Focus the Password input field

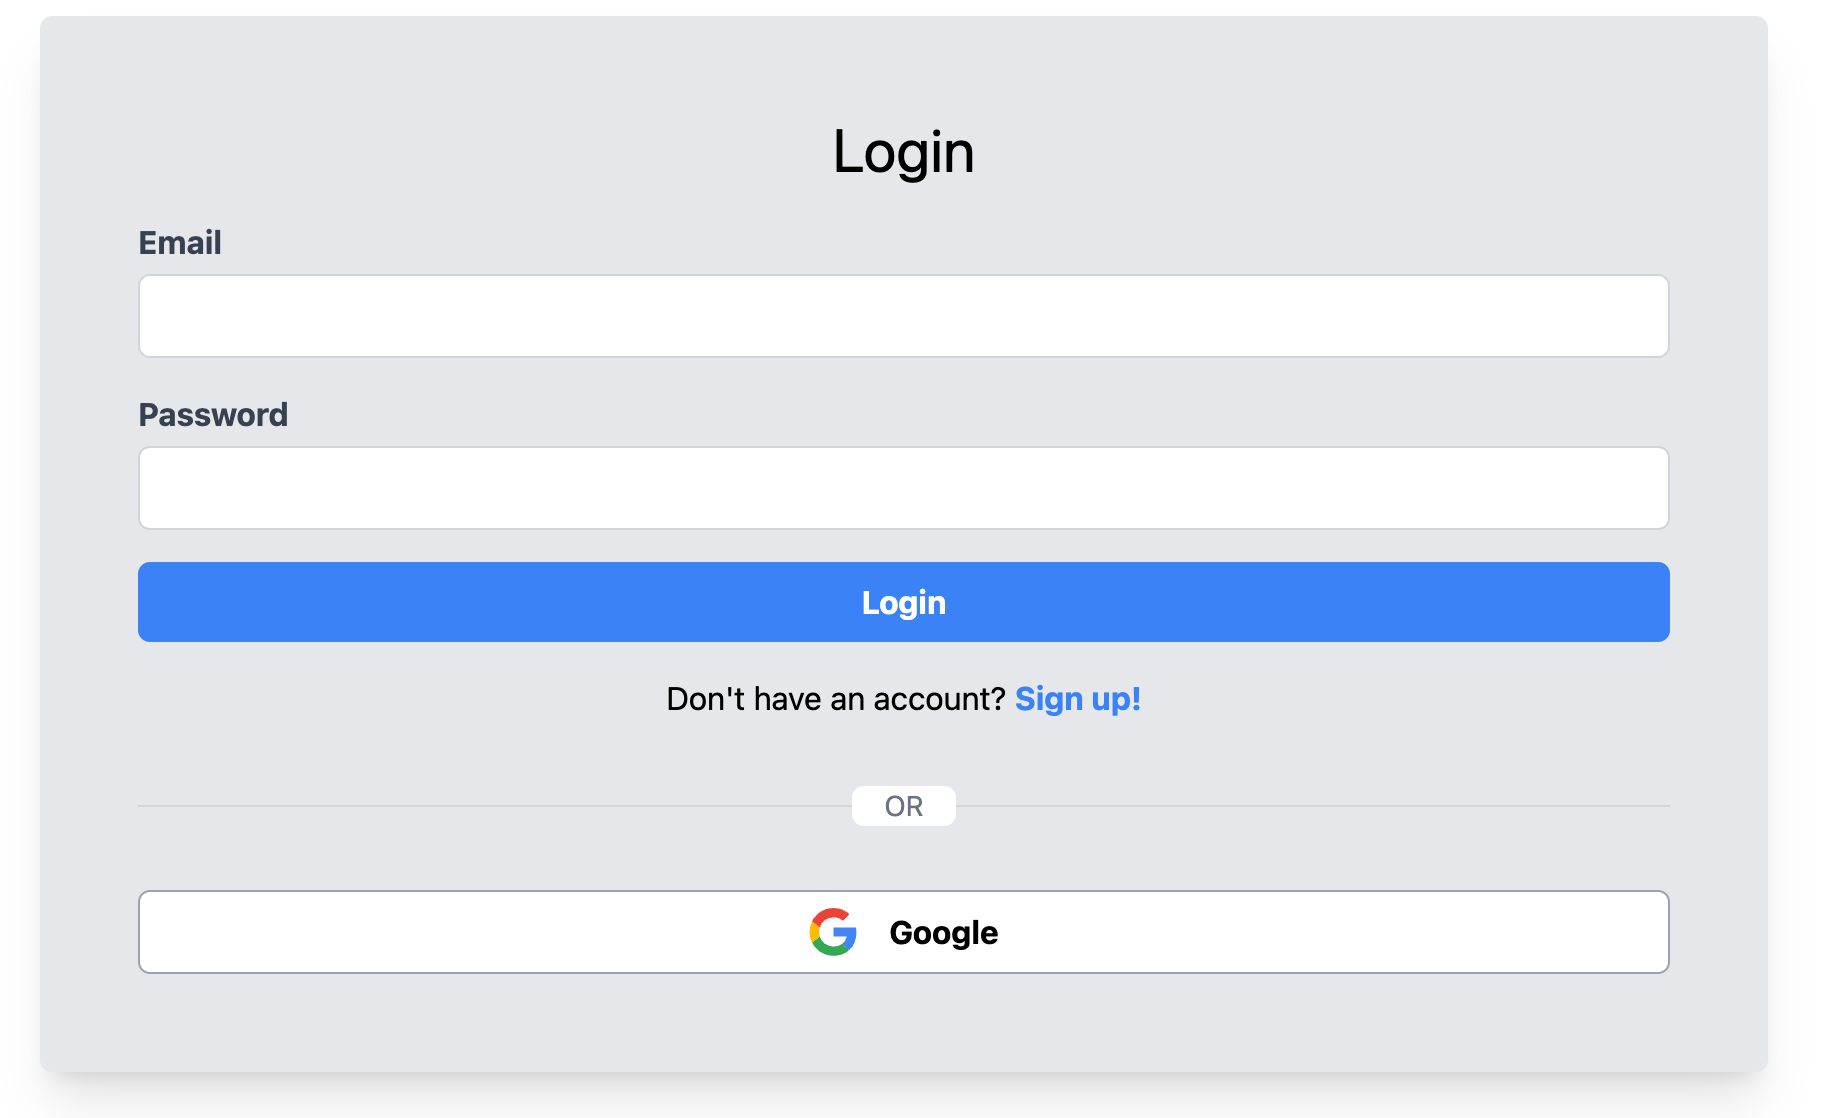(903, 488)
